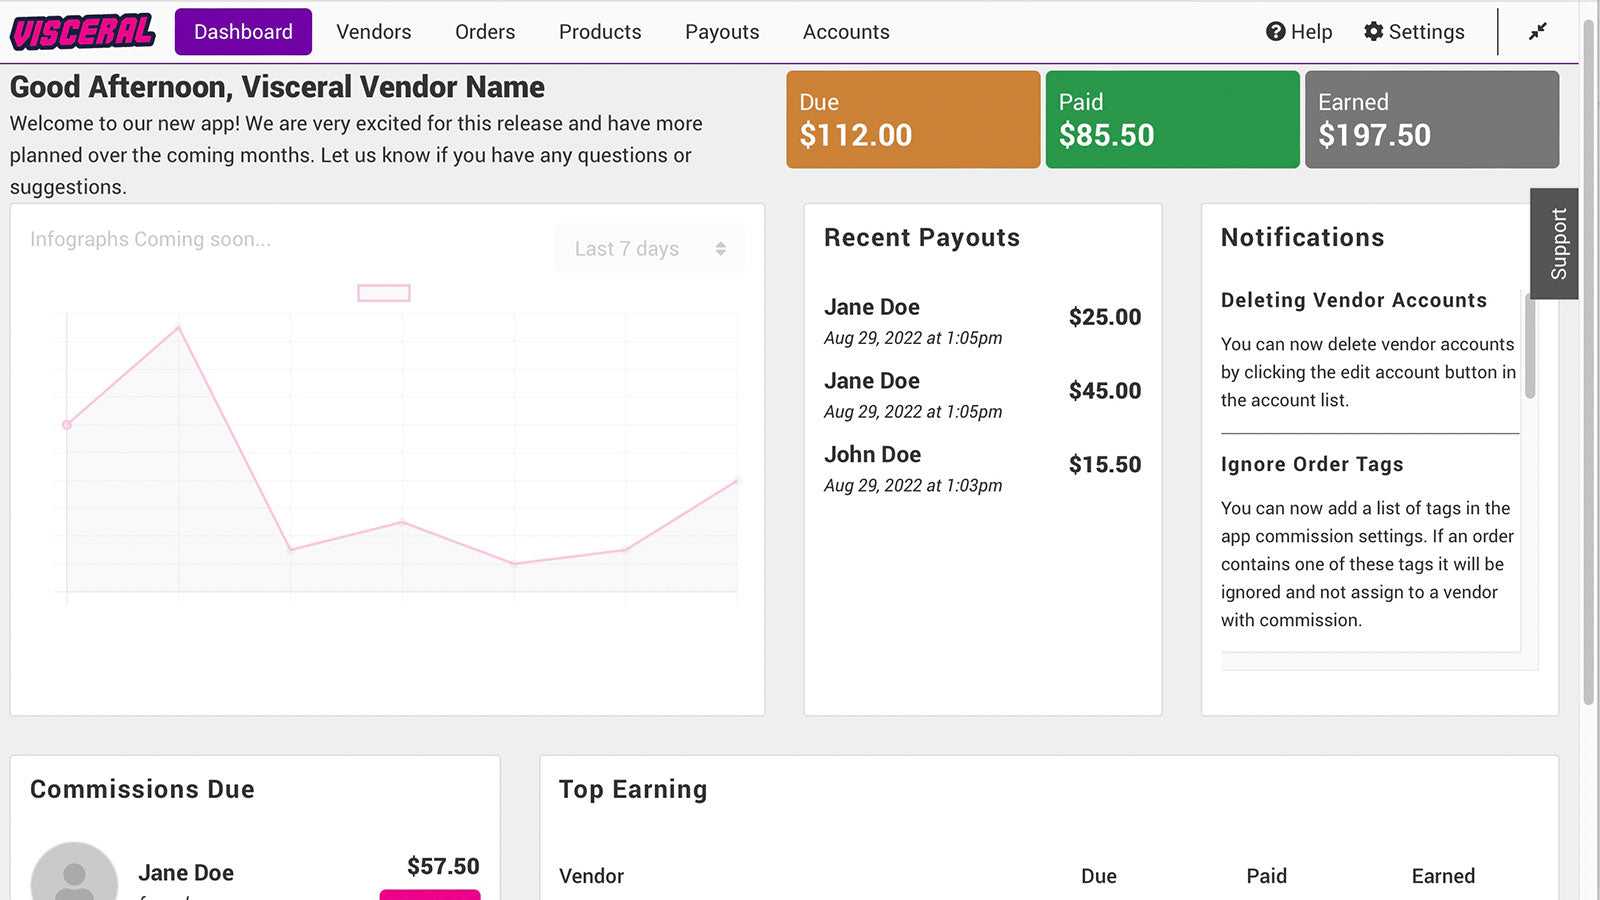Click the Notifications heading
This screenshot has width=1600, height=900.
[1303, 238]
